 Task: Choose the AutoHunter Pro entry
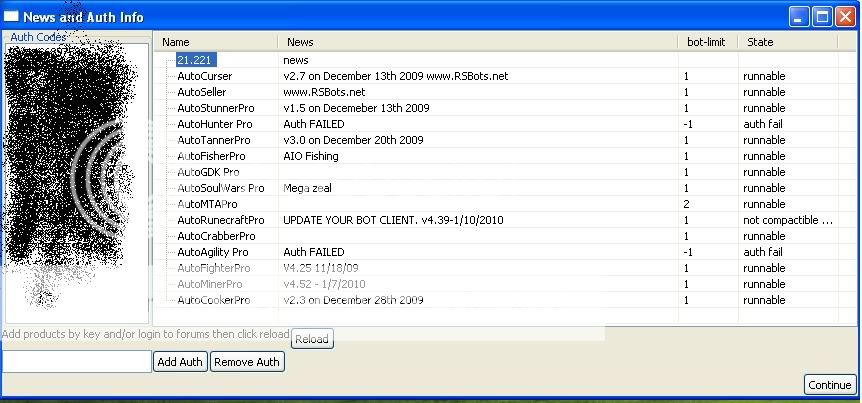pos(214,124)
